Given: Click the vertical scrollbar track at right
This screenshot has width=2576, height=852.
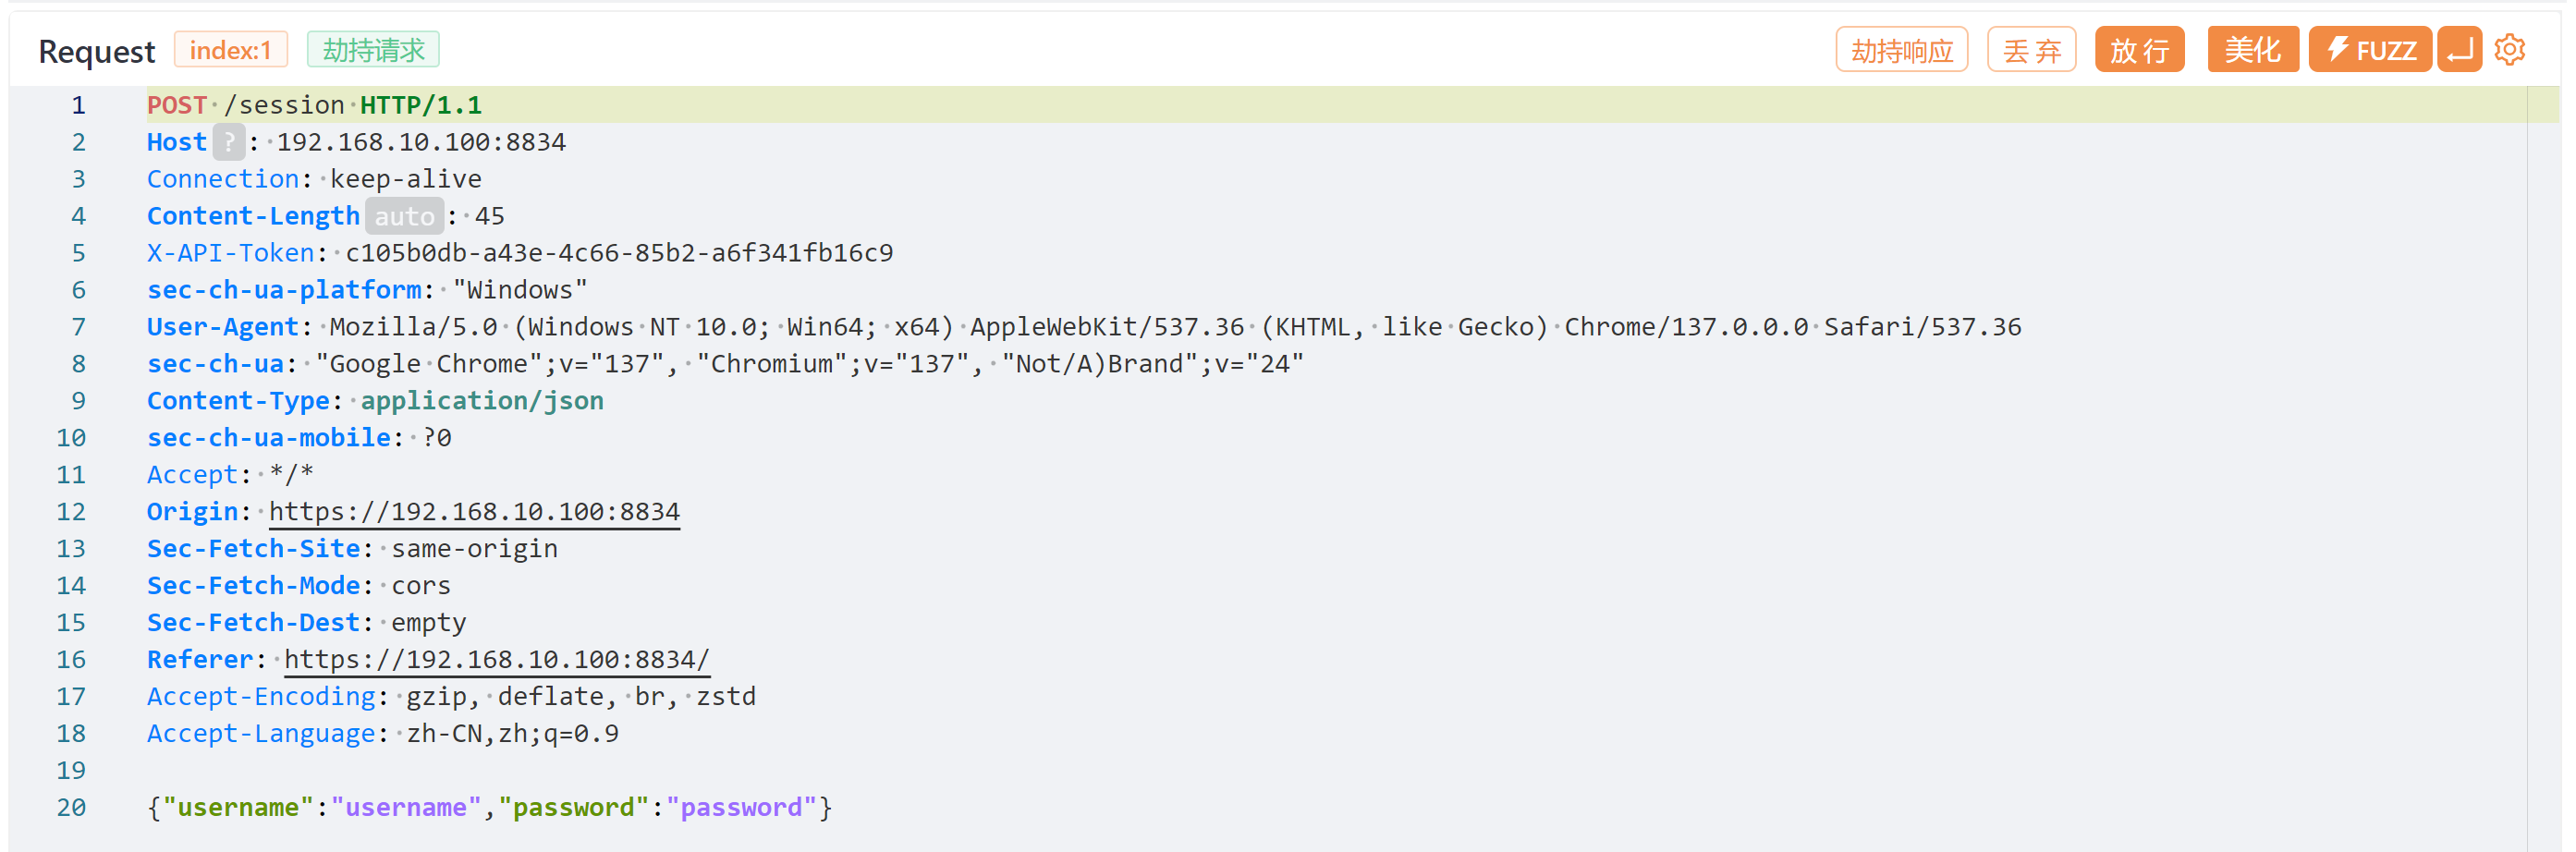Looking at the screenshot, I should point(2543,468).
